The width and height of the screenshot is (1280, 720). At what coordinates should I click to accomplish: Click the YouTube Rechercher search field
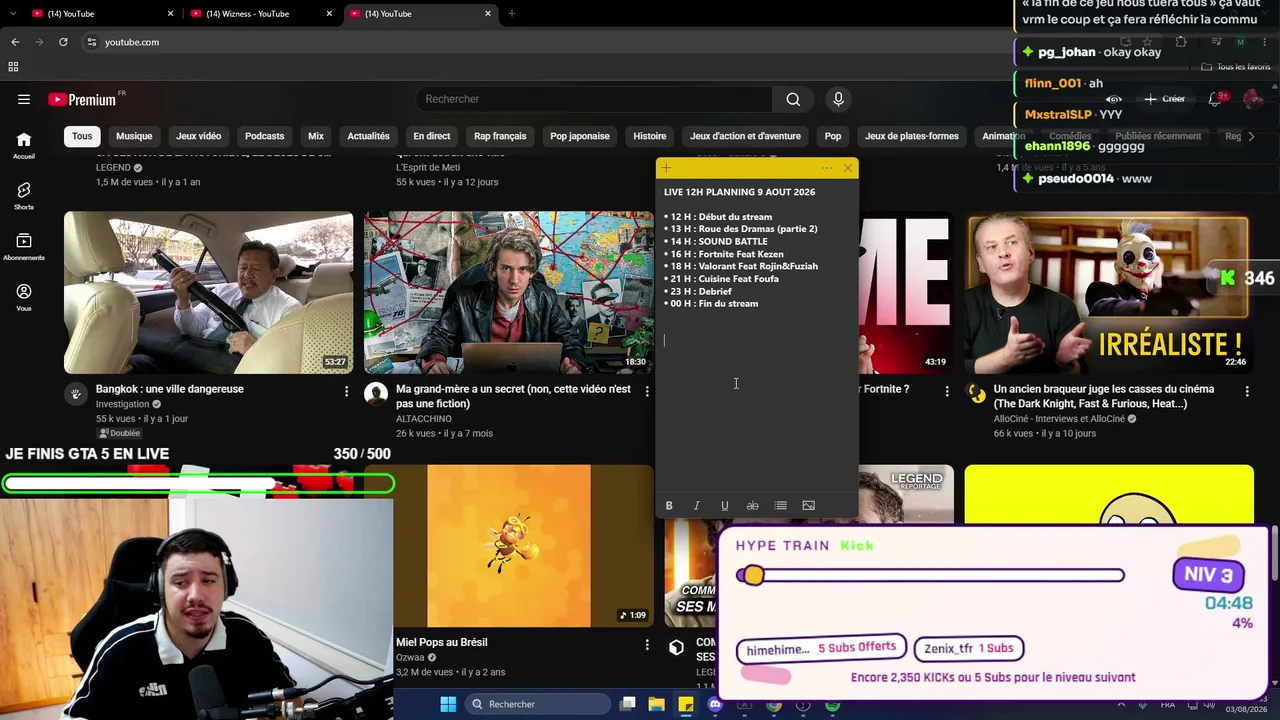click(594, 99)
